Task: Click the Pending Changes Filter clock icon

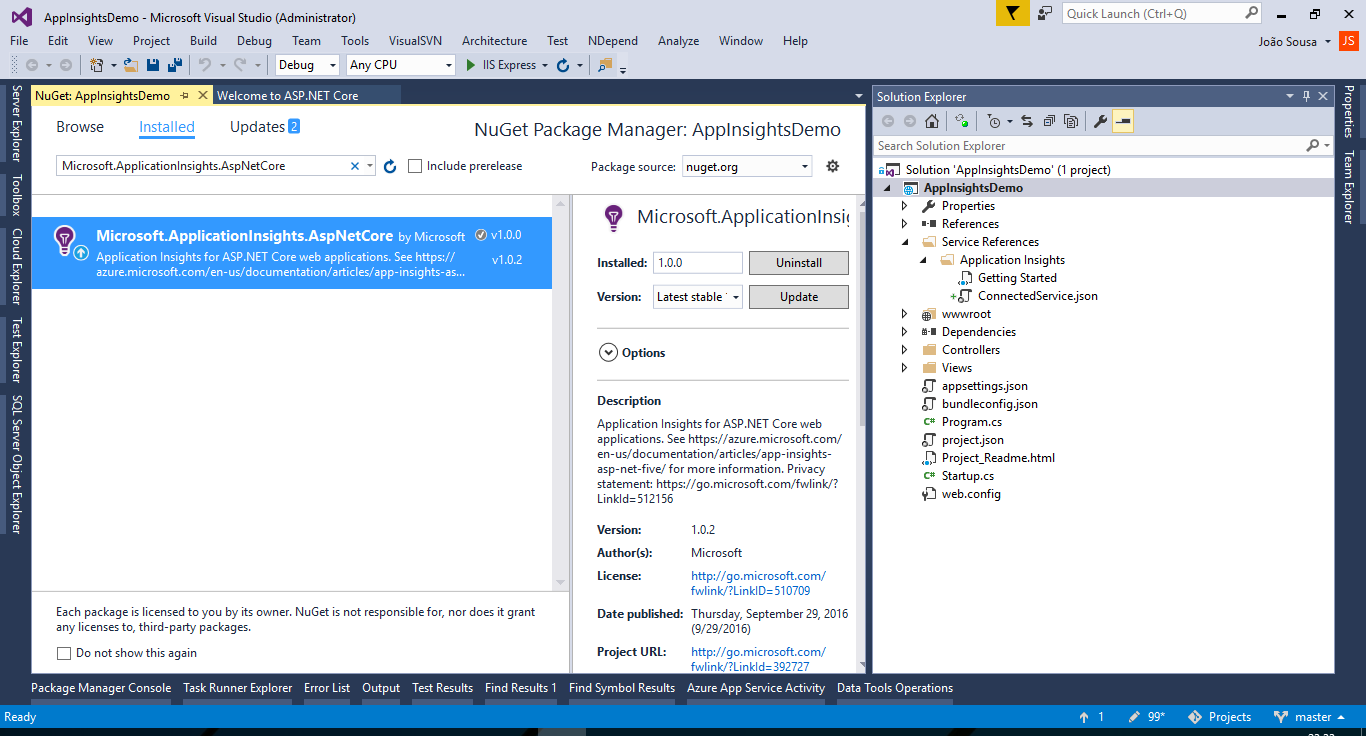Action: pos(992,121)
